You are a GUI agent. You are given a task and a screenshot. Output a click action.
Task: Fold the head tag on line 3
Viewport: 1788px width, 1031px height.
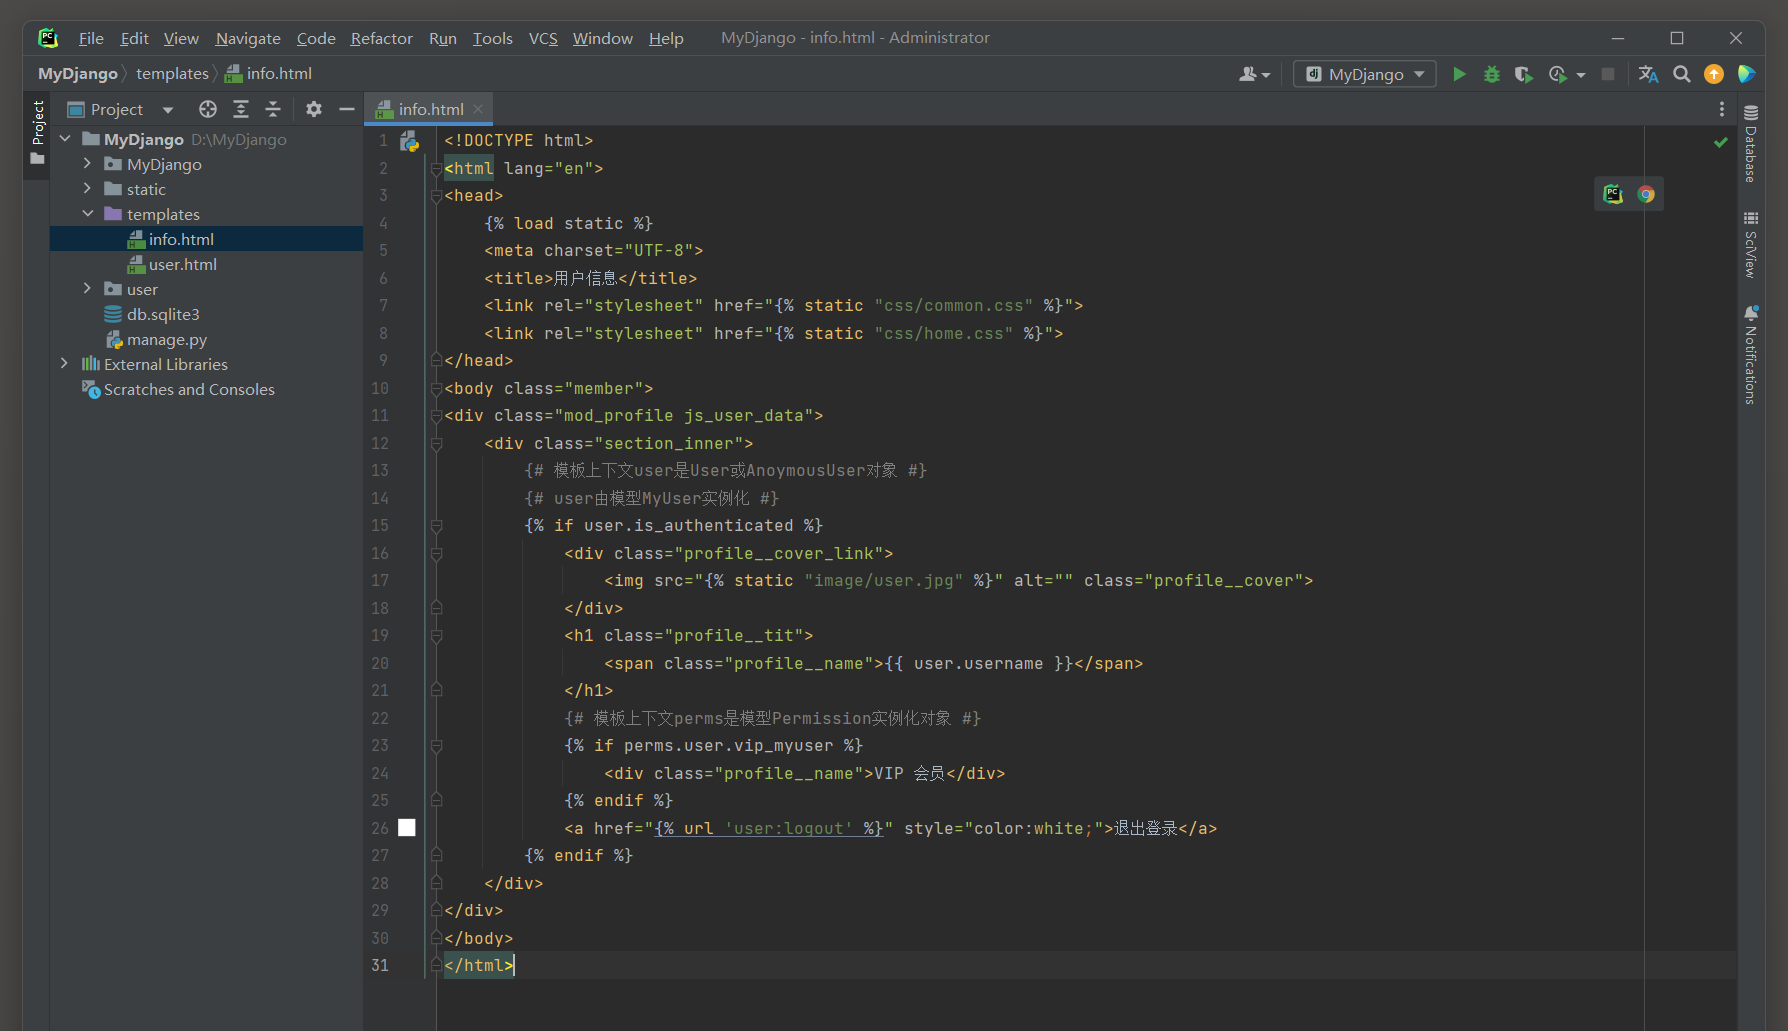click(x=436, y=196)
